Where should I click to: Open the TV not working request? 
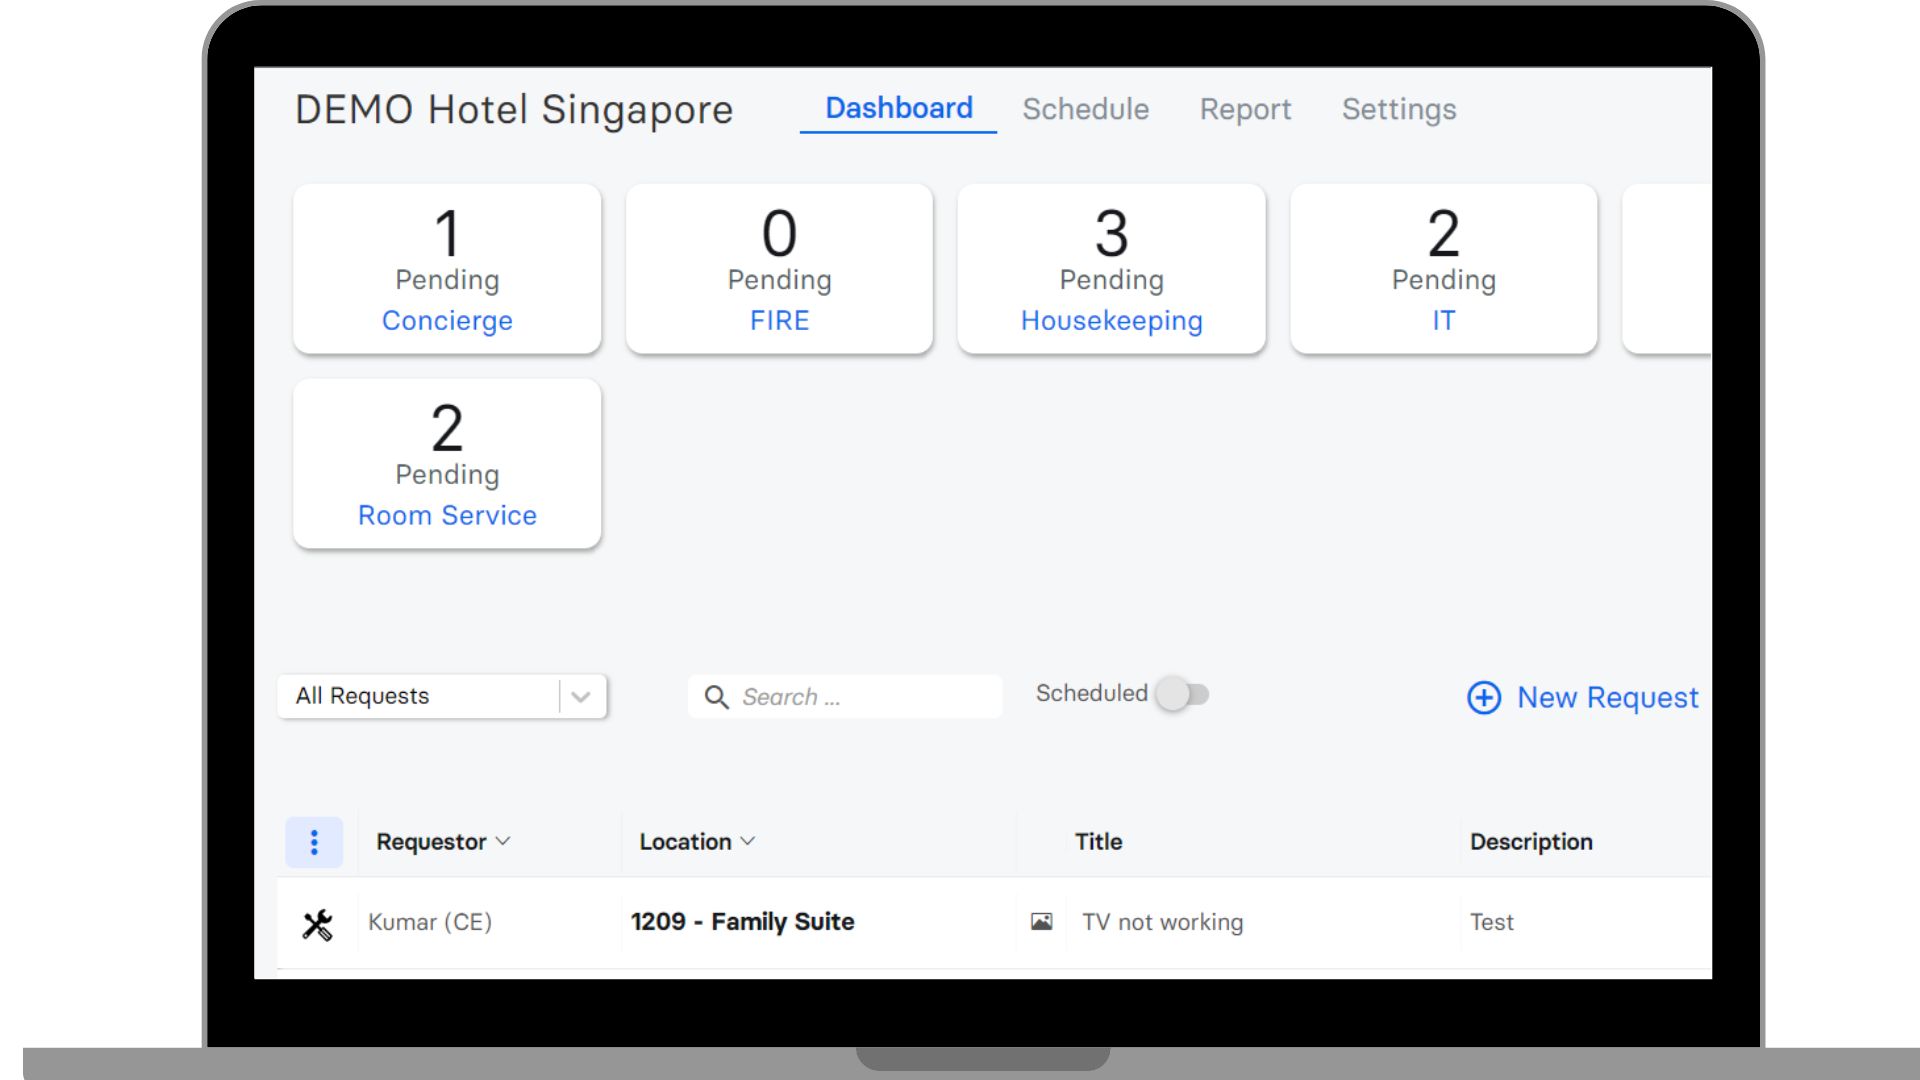click(x=1163, y=922)
